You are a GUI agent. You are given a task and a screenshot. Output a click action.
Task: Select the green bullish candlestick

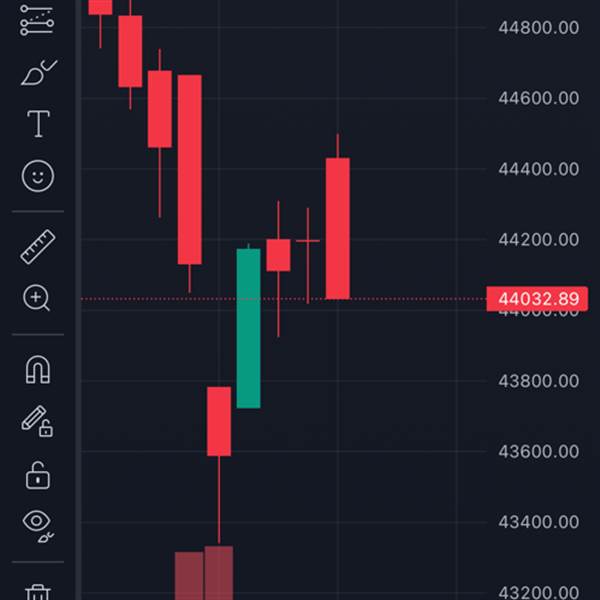[248, 328]
